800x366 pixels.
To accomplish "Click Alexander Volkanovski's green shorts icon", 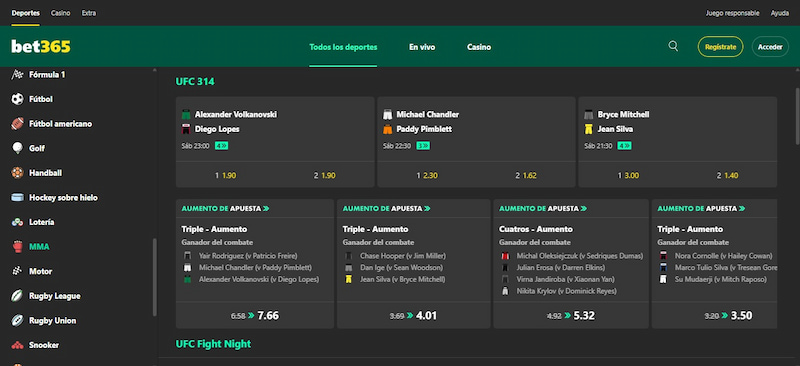I will (186, 114).
